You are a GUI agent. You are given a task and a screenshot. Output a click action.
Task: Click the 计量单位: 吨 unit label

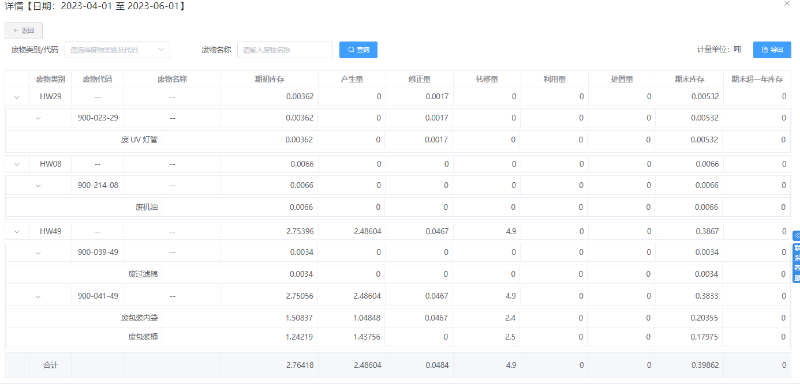(x=719, y=49)
